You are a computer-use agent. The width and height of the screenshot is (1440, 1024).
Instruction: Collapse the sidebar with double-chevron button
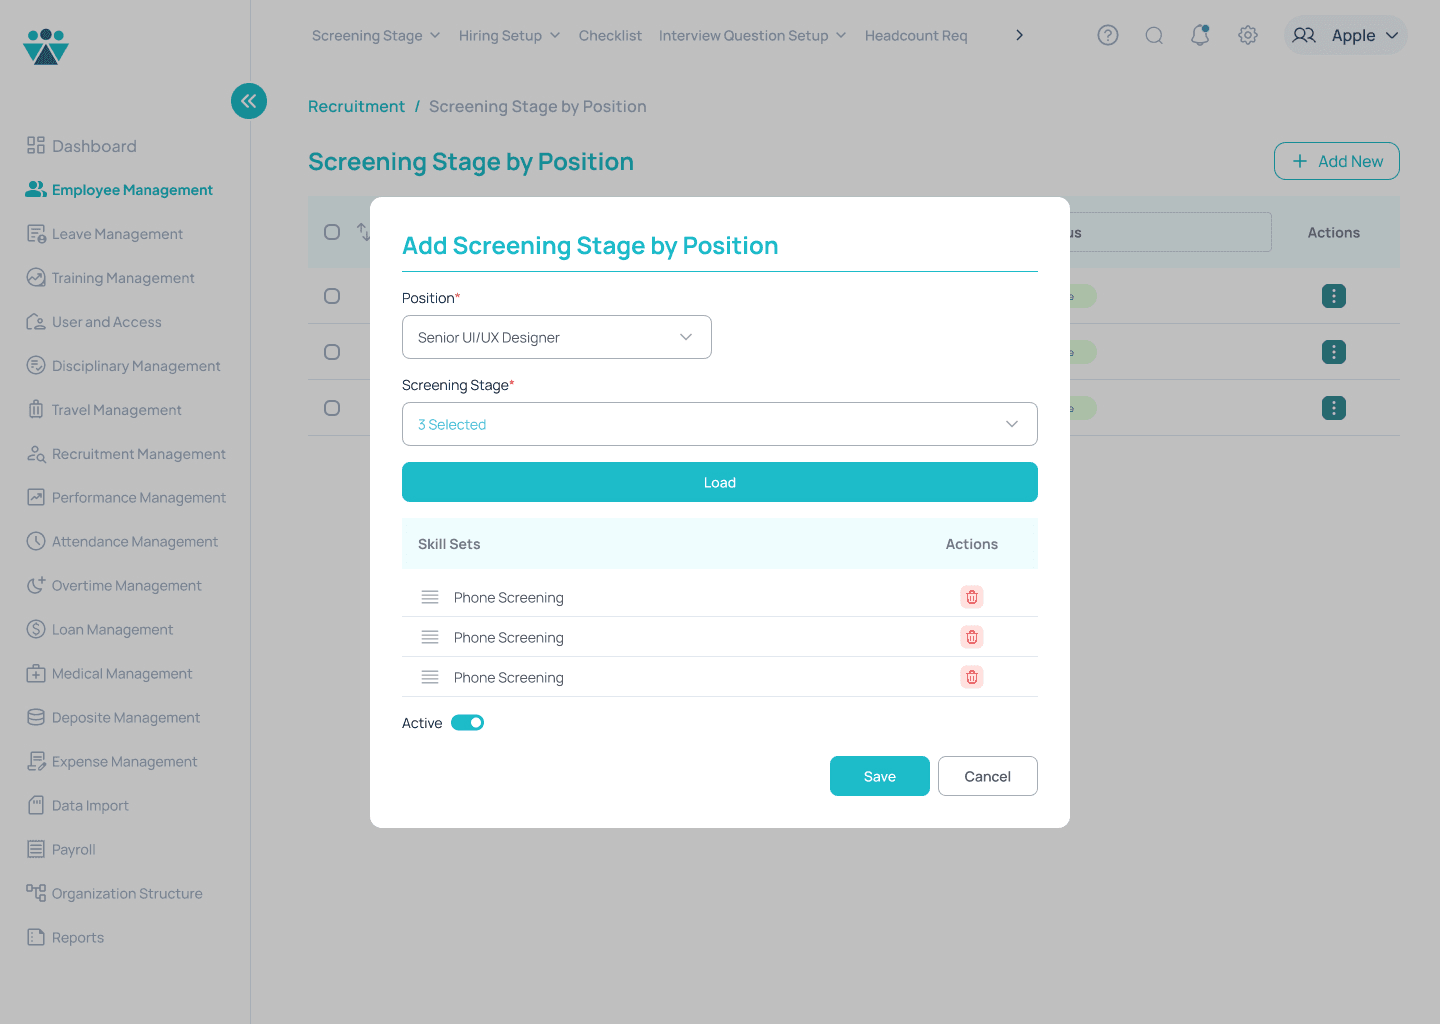pyautogui.click(x=248, y=101)
